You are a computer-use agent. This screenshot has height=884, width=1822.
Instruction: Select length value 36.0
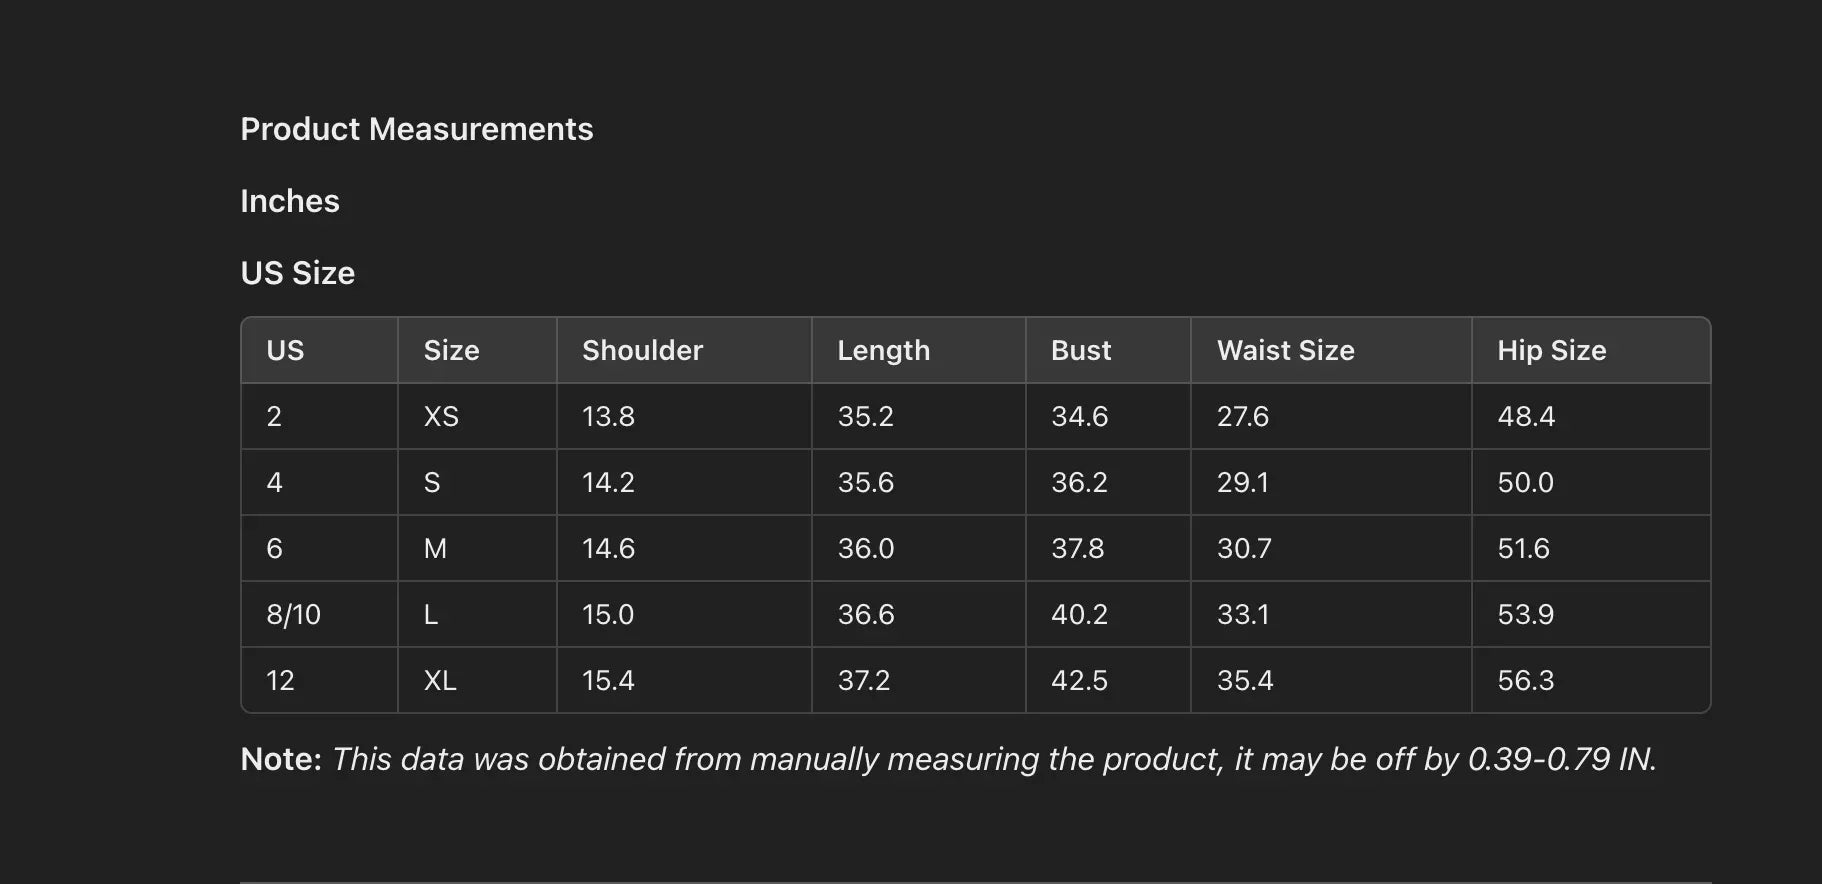tap(865, 548)
